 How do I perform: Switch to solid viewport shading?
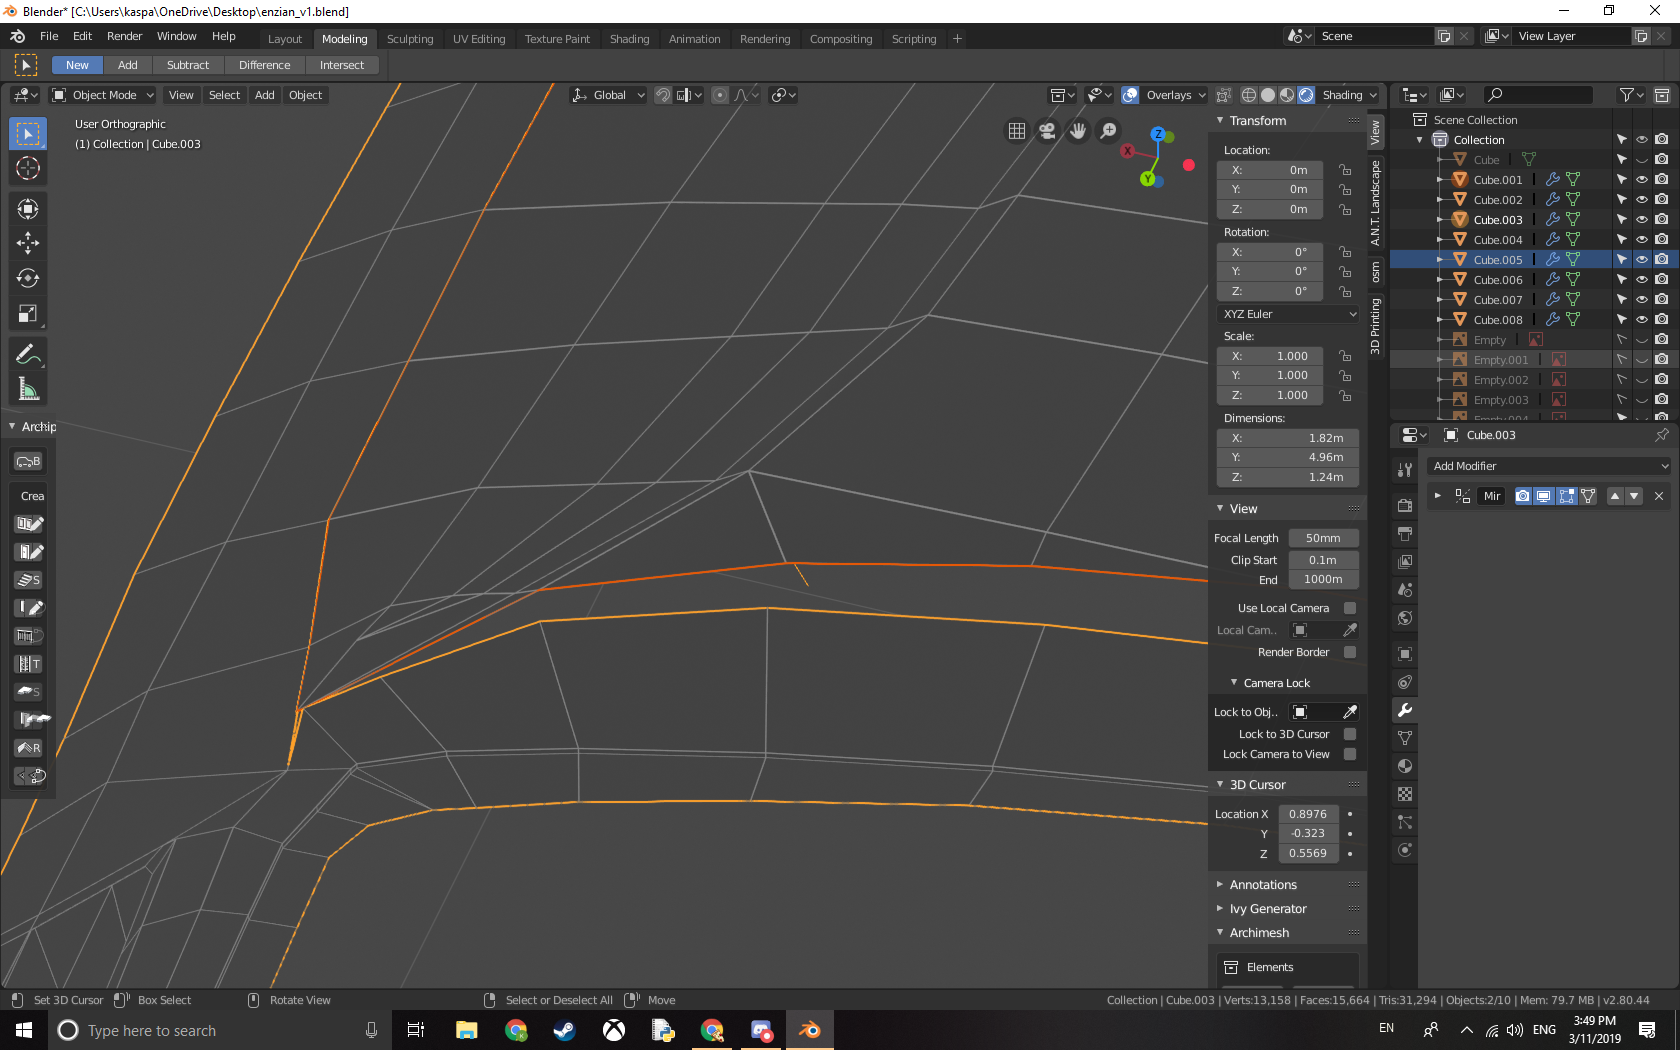pos(1268,95)
